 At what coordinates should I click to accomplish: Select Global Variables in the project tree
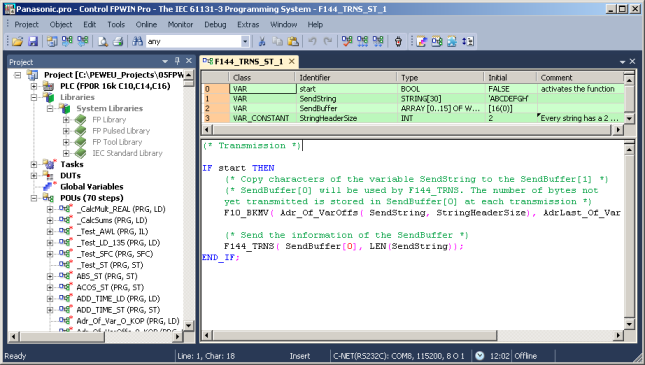click(92, 186)
